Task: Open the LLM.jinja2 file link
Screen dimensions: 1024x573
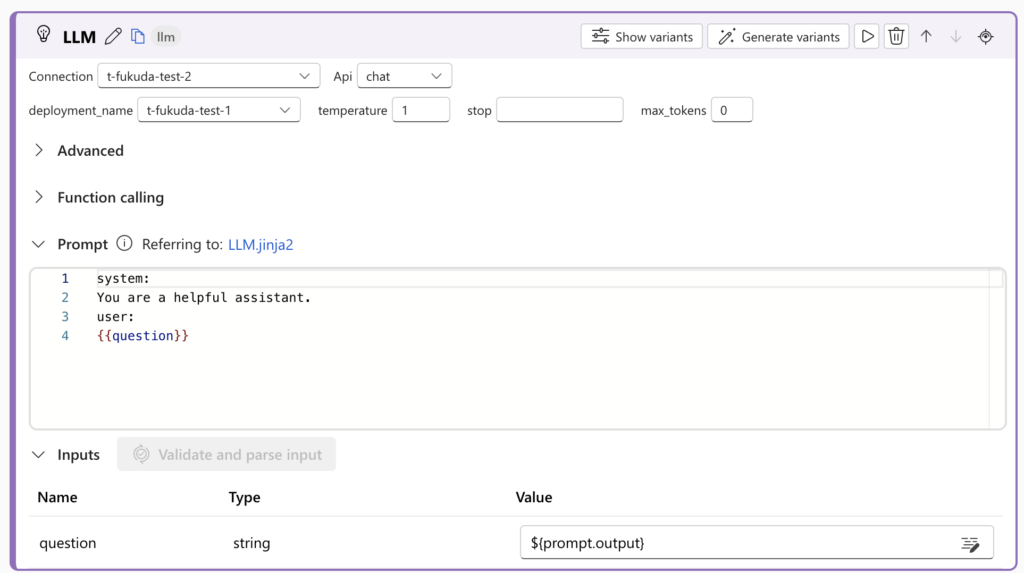Action: pos(260,244)
